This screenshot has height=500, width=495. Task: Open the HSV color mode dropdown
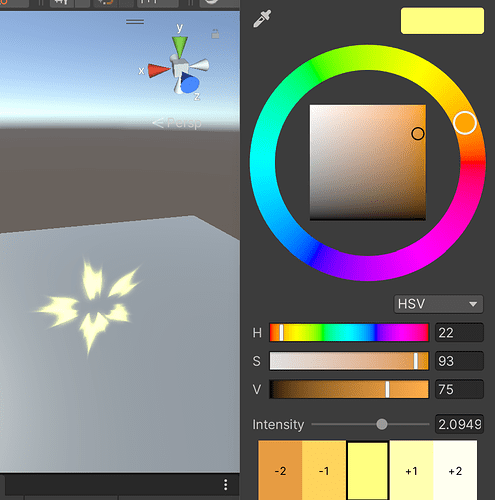coord(438,304)
